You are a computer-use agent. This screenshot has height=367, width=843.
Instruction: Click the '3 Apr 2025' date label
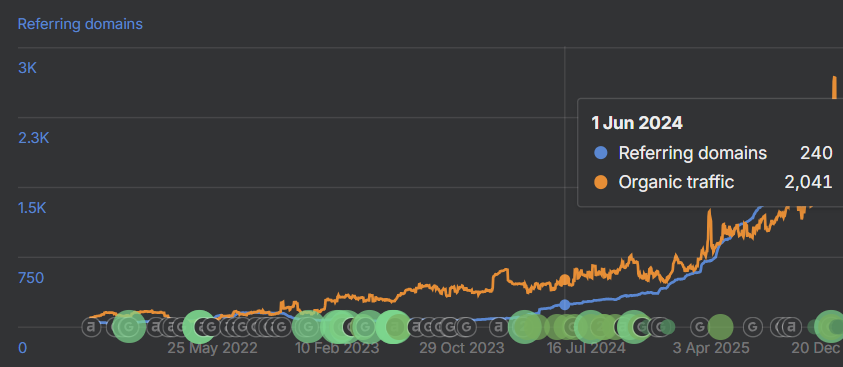(711, 348)
